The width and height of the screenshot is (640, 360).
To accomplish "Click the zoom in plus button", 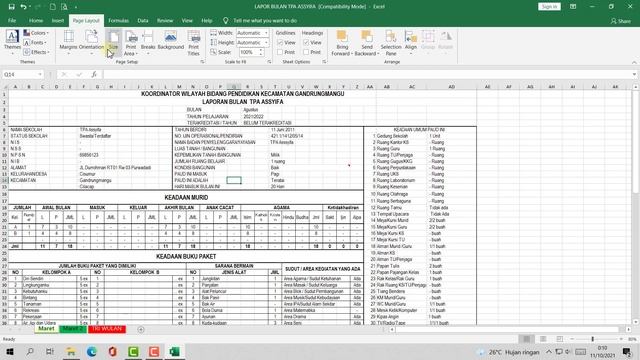I will pyautogui.click(x=621, y=339).
